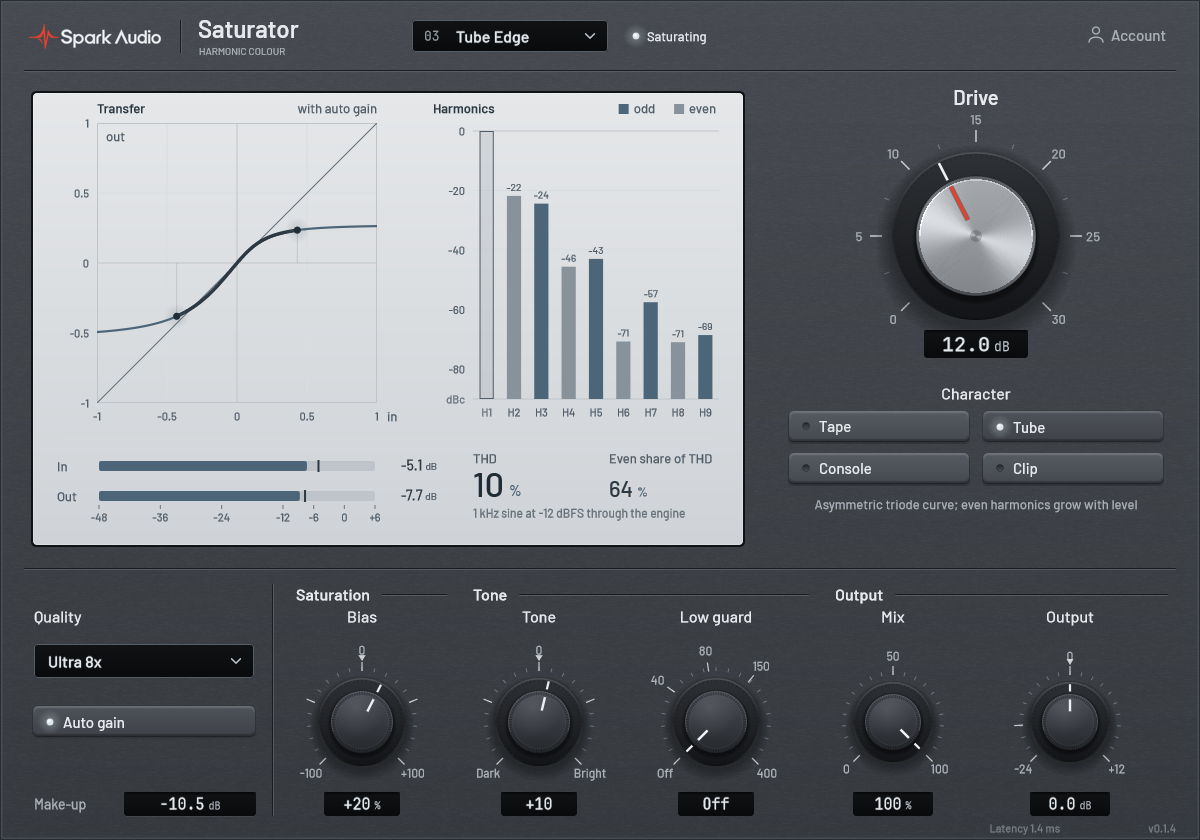This screenshot has height=840, width=1200.
Task: Open the Tube Edge preset dropdown
Action: [510, 37]
